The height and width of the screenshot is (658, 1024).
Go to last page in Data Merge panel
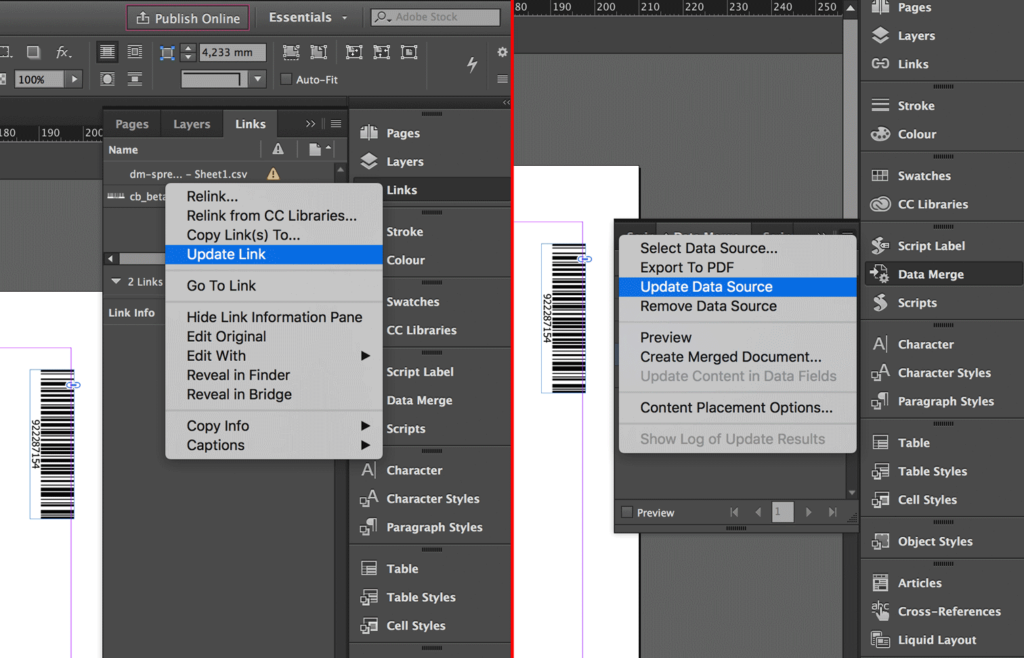[x=833, y=512]
